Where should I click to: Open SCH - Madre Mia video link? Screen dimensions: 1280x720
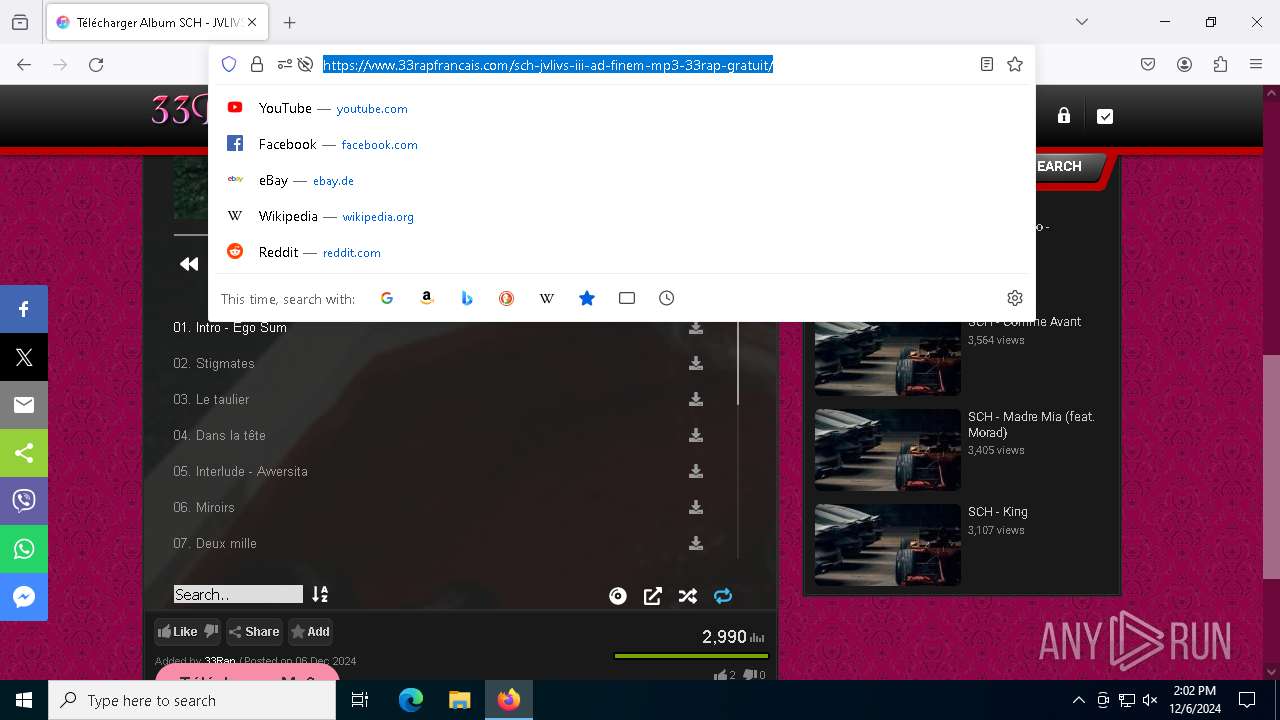[1031, 424]
